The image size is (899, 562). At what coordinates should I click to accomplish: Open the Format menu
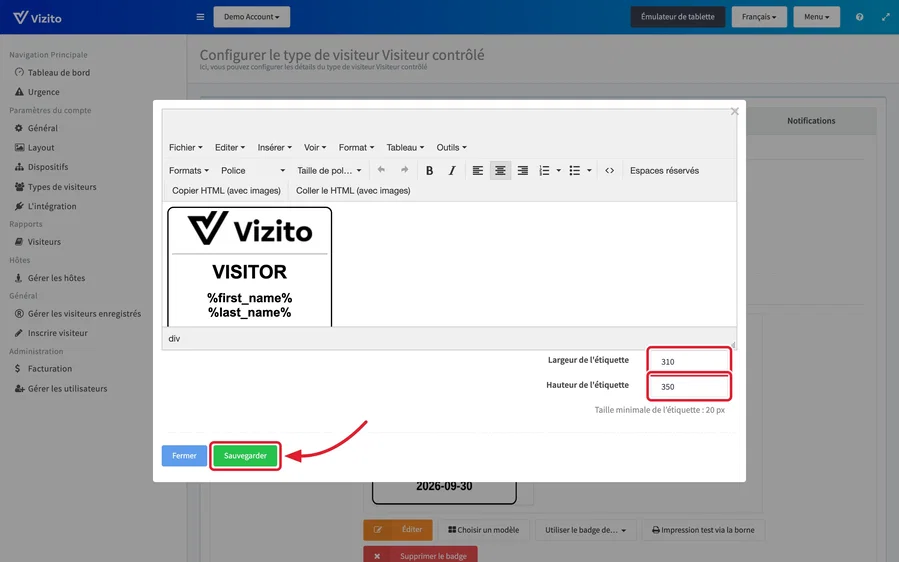[356, 147]
